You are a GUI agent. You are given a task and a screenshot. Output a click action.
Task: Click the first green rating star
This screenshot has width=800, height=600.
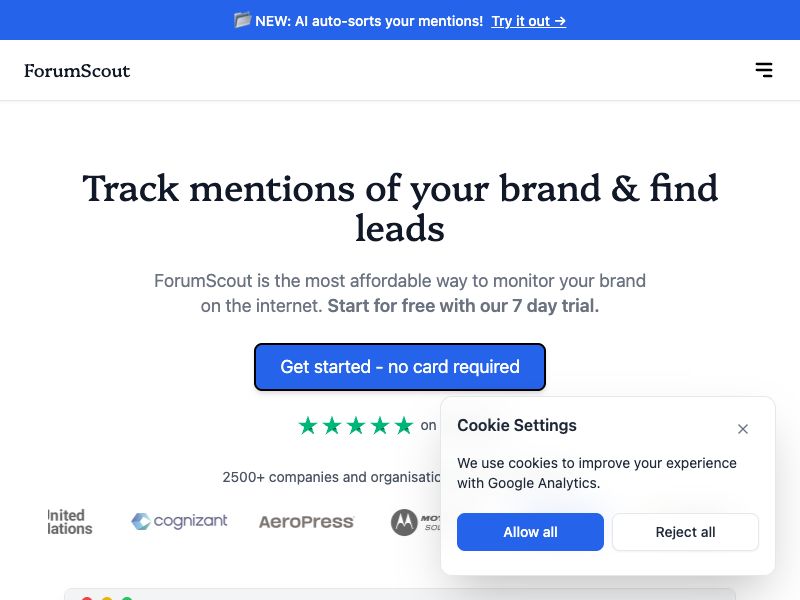(x=308, y=425)
